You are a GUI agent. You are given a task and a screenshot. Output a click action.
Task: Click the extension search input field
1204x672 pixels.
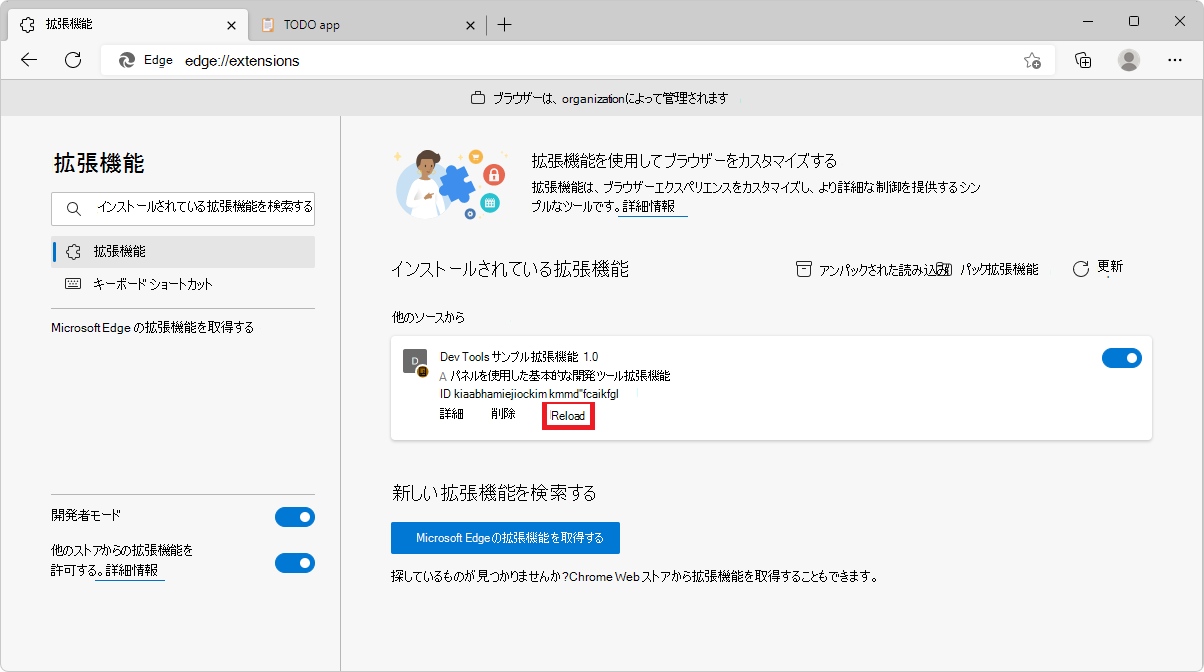(x=183, y=208)
